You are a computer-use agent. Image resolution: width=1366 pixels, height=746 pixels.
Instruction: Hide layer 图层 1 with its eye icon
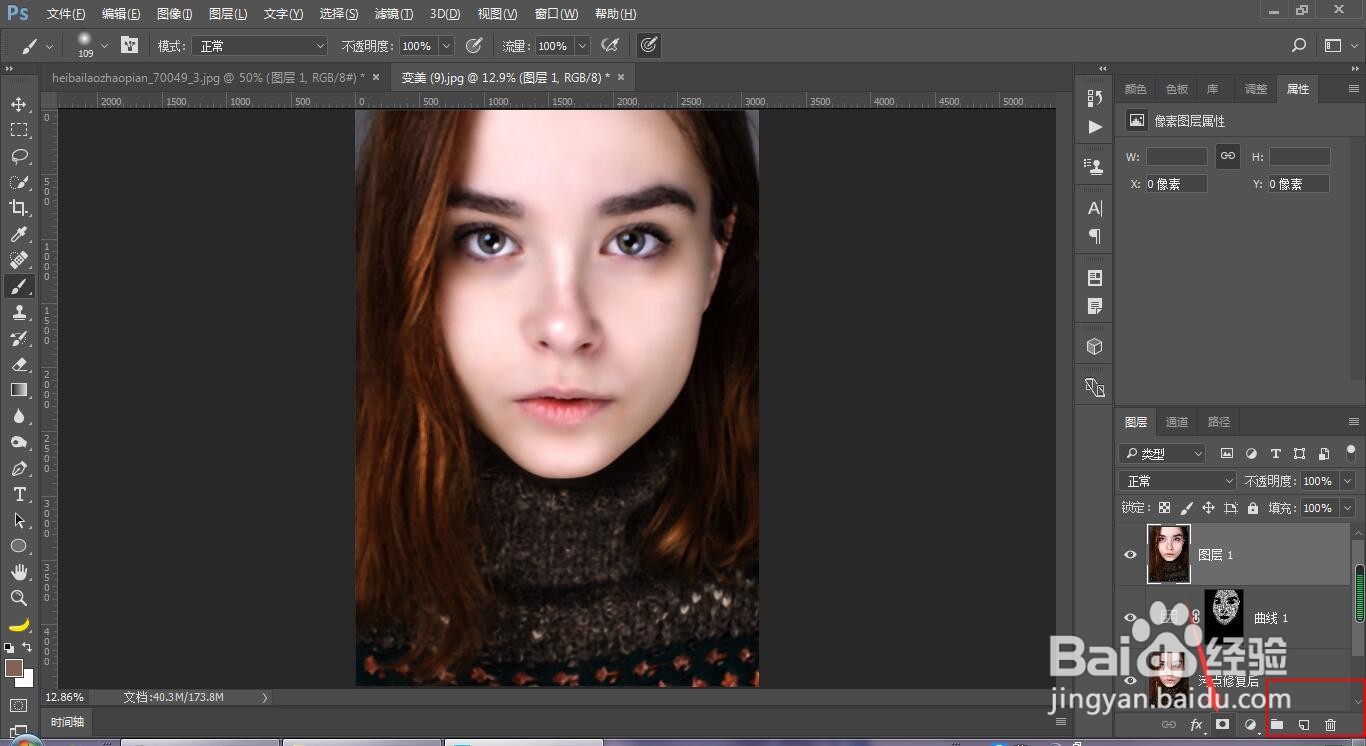pos(1131,555)
